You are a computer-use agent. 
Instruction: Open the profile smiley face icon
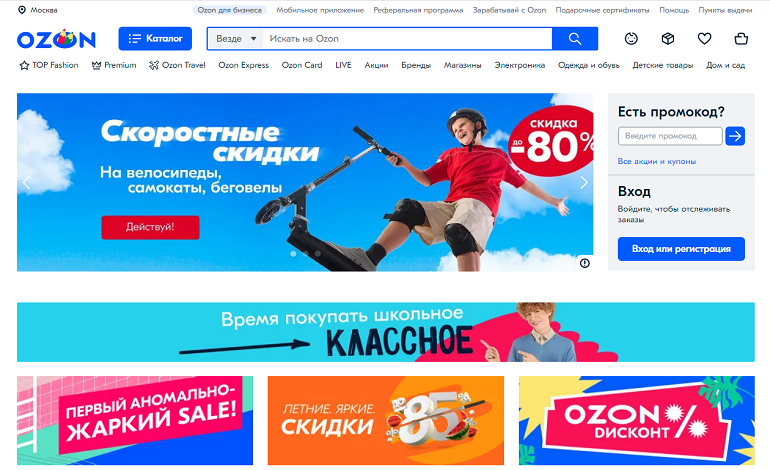631,38
